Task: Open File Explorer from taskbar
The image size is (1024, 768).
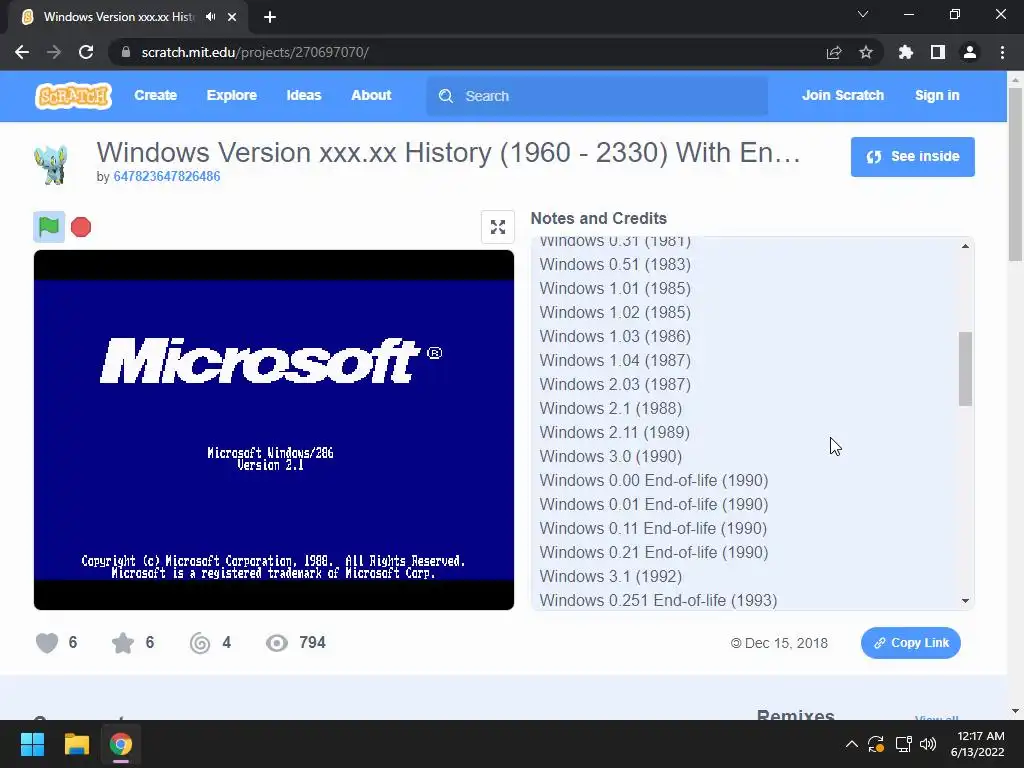Action: 76,744
